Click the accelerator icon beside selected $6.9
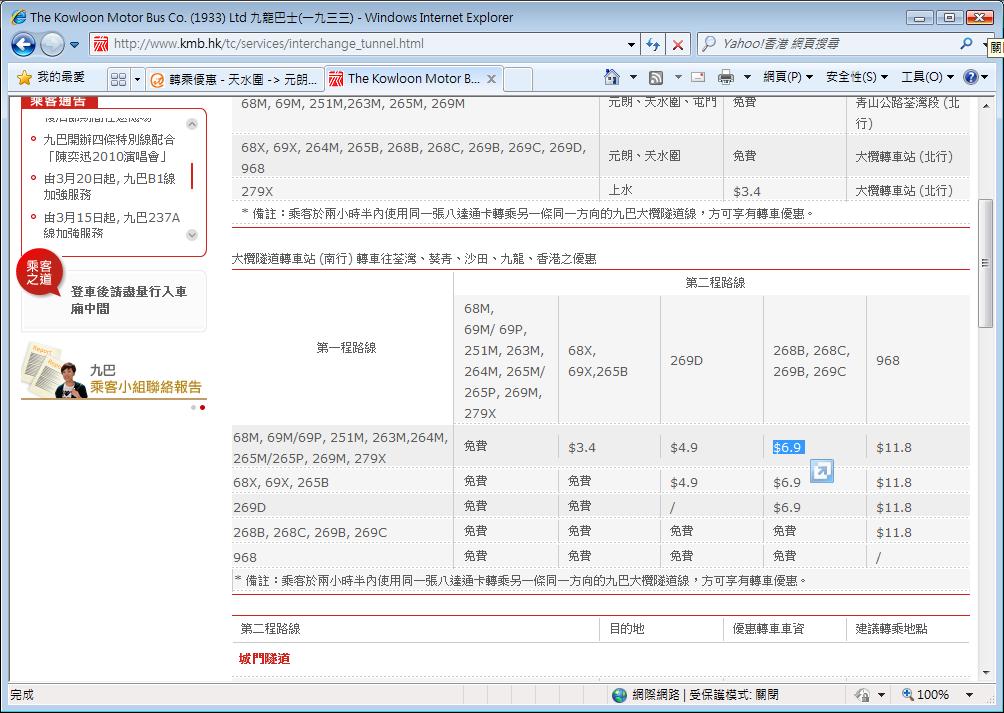This screenshot has height=713, width=1004. [x=821, y=470]
